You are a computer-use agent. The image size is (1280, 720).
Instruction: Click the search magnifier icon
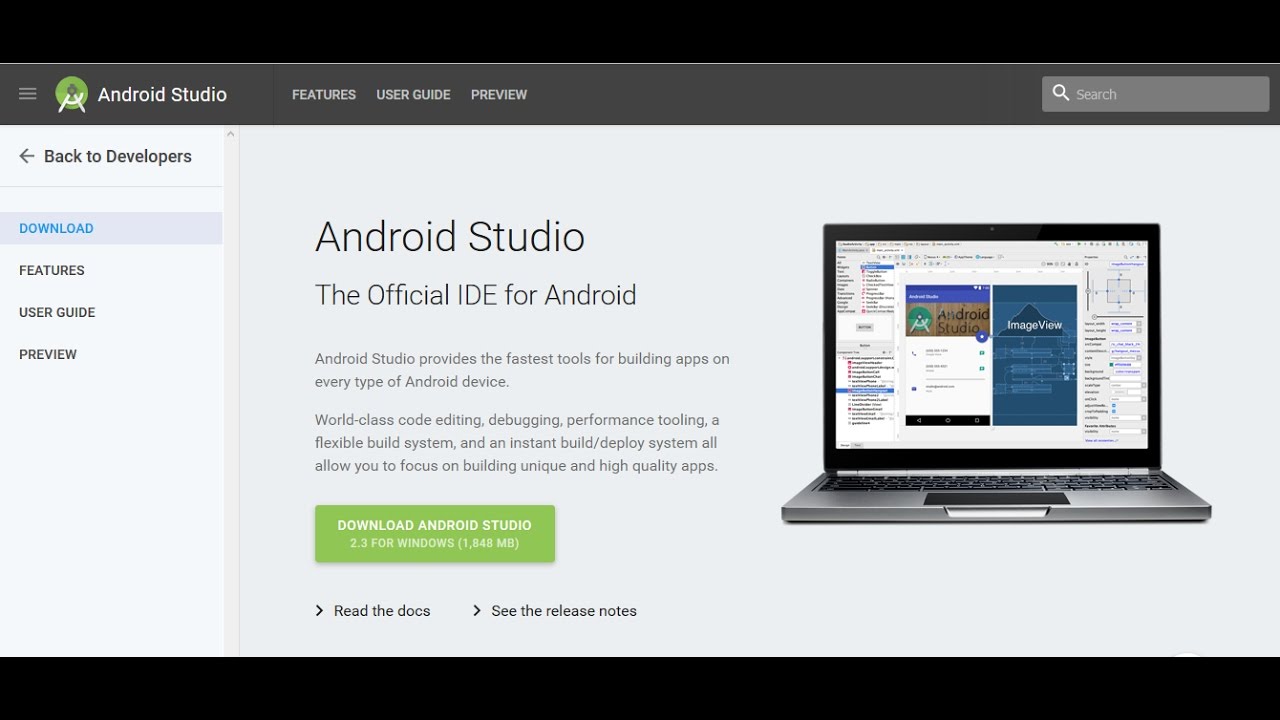tap(1061, 93)
